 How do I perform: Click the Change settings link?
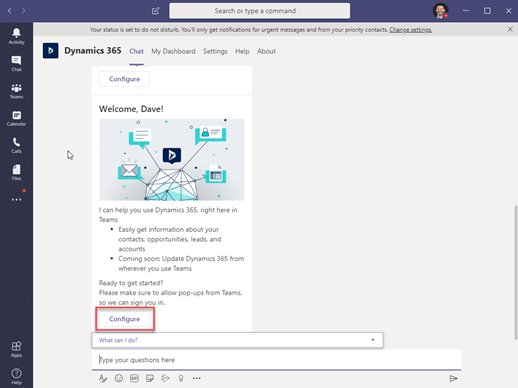411,30
